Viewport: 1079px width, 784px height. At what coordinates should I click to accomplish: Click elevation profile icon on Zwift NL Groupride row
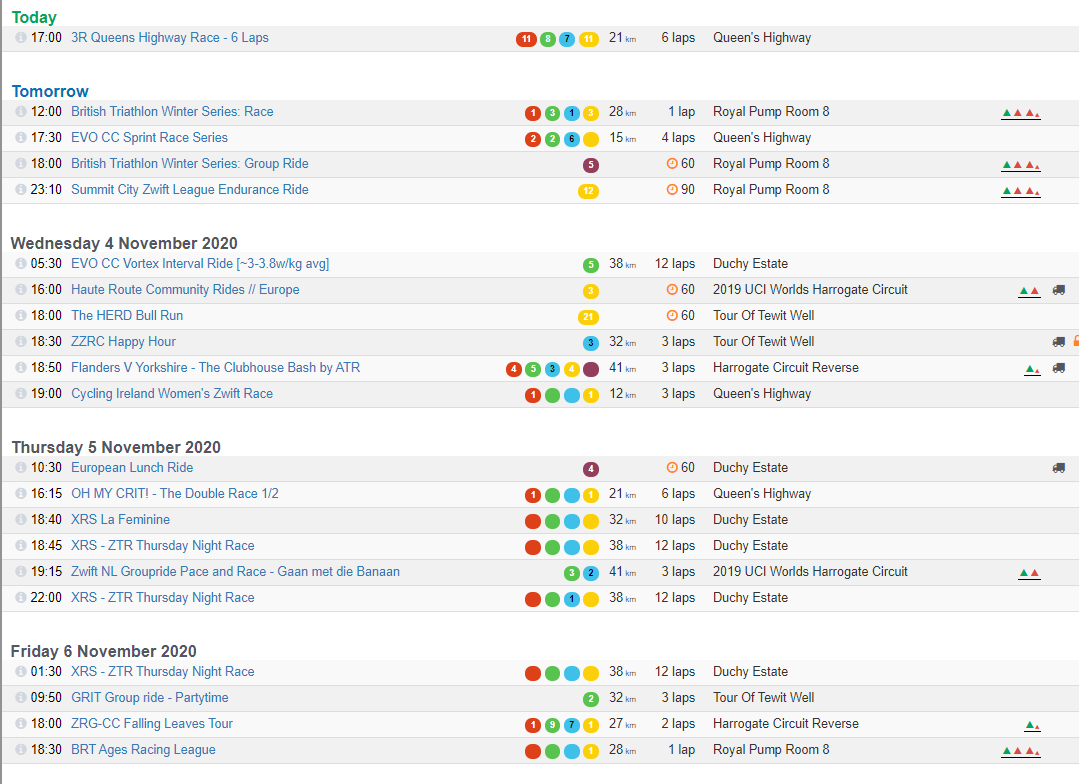pos(1029,573)
